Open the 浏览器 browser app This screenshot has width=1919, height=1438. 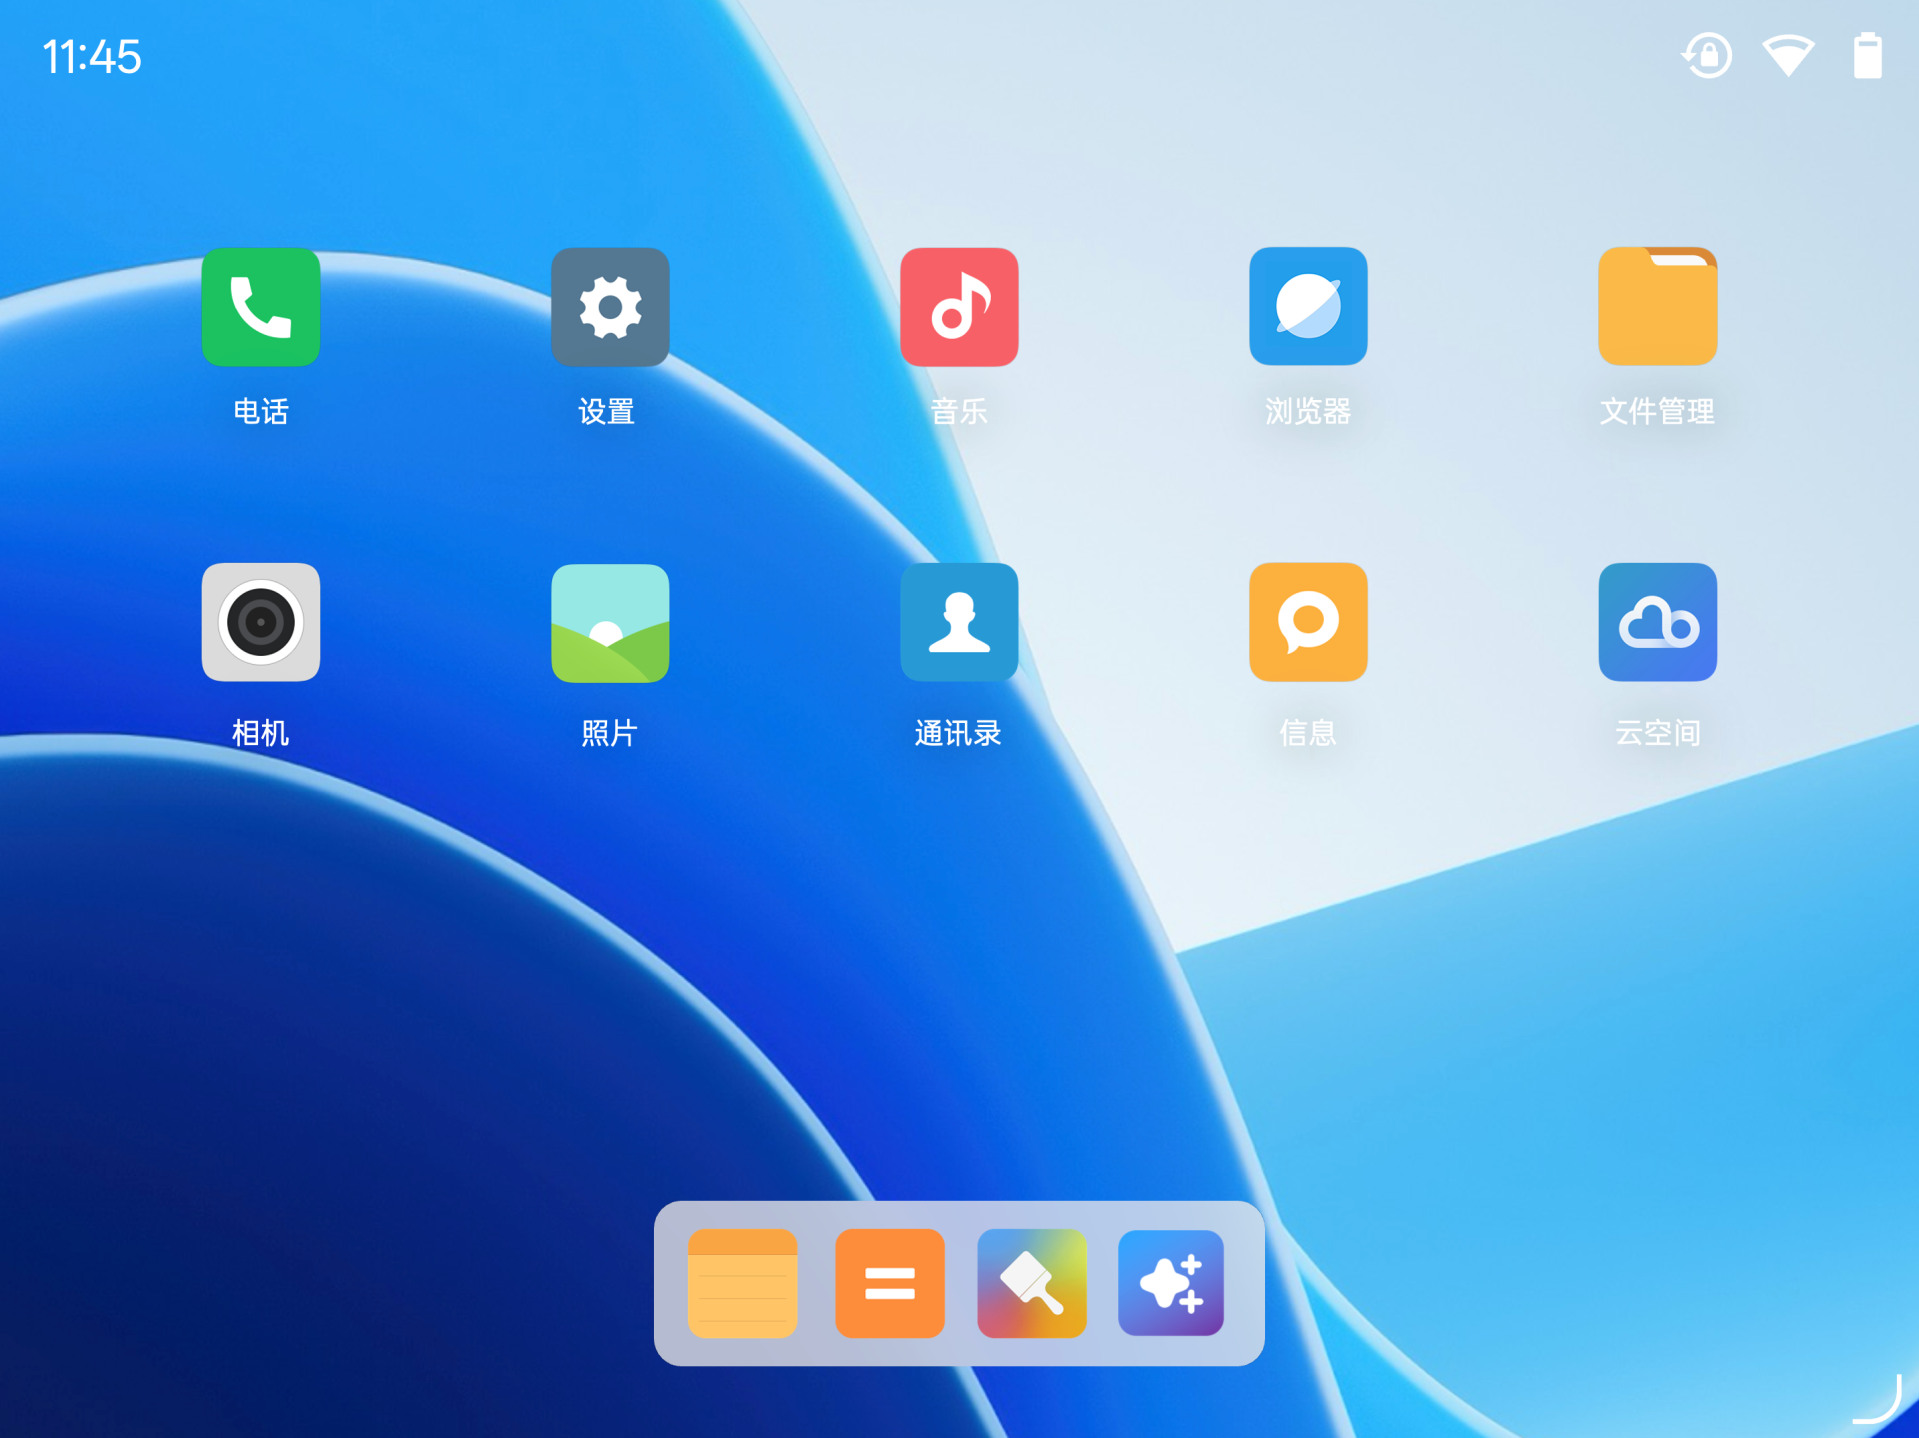tap(1308, 307)
